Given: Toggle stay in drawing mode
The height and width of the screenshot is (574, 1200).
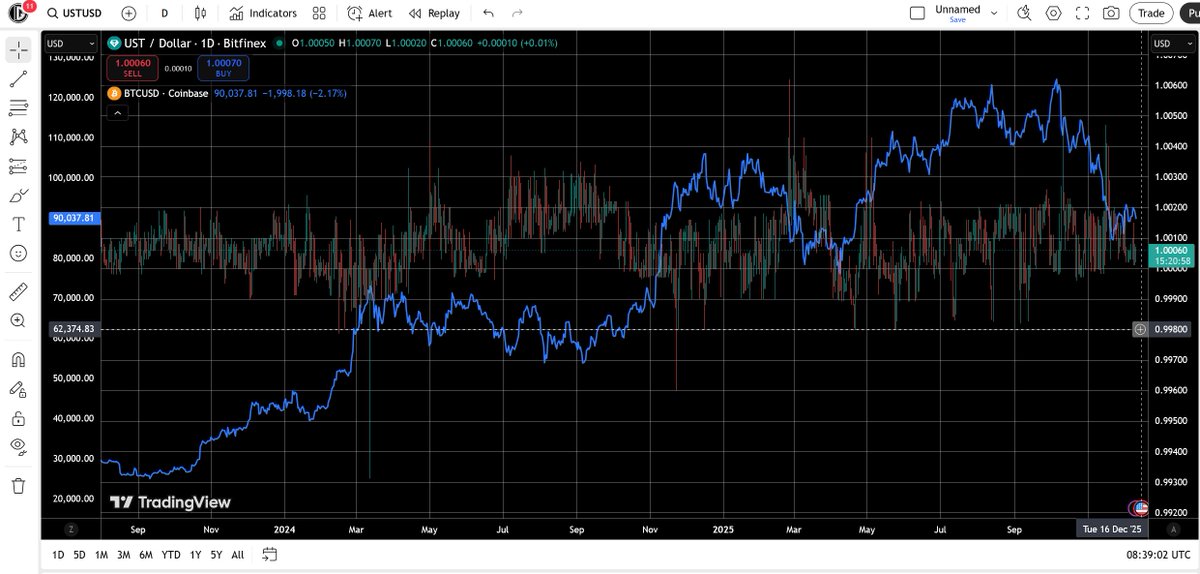Looking at the screenshot, I should 18,388.
